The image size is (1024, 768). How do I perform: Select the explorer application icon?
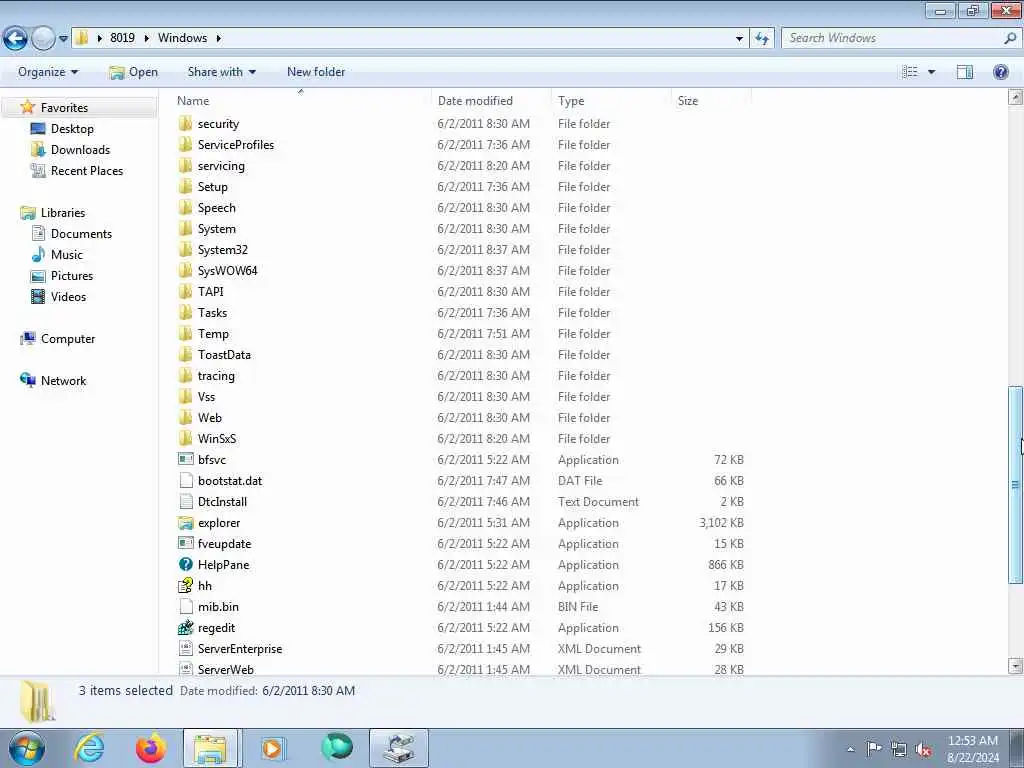coord(185,522)
